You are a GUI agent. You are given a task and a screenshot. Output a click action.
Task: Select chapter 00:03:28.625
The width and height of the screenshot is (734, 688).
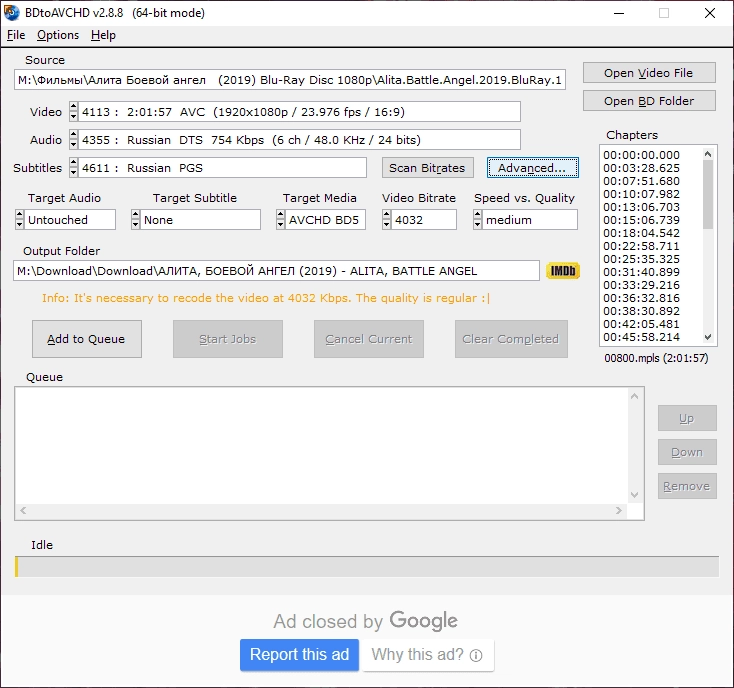641,168
